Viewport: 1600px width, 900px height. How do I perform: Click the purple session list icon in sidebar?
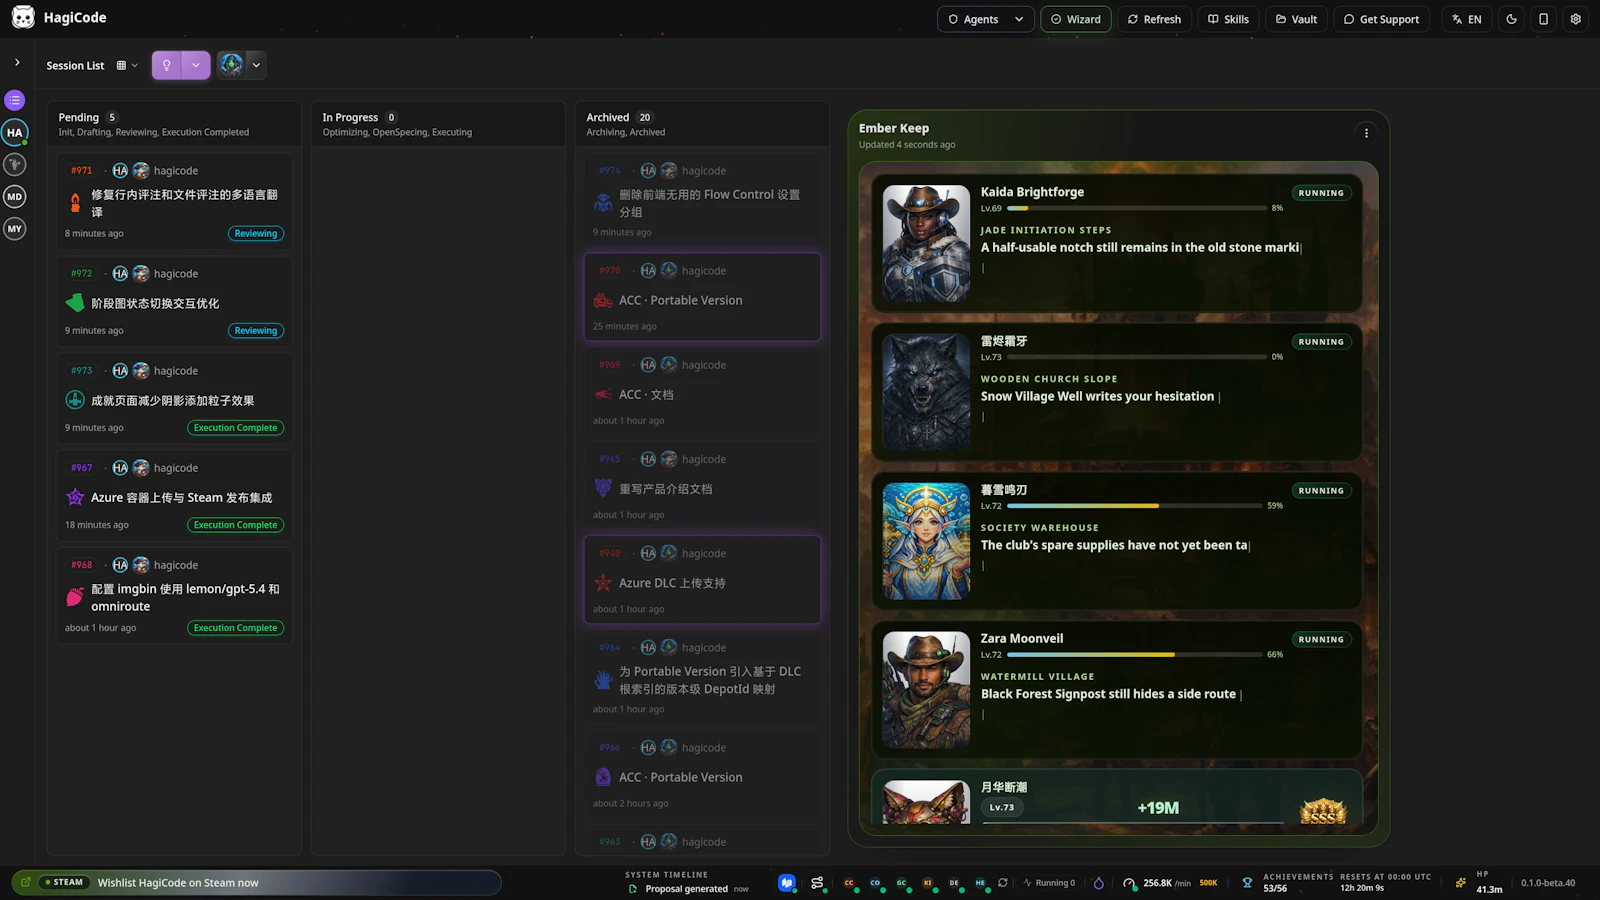tap(14, 100)
